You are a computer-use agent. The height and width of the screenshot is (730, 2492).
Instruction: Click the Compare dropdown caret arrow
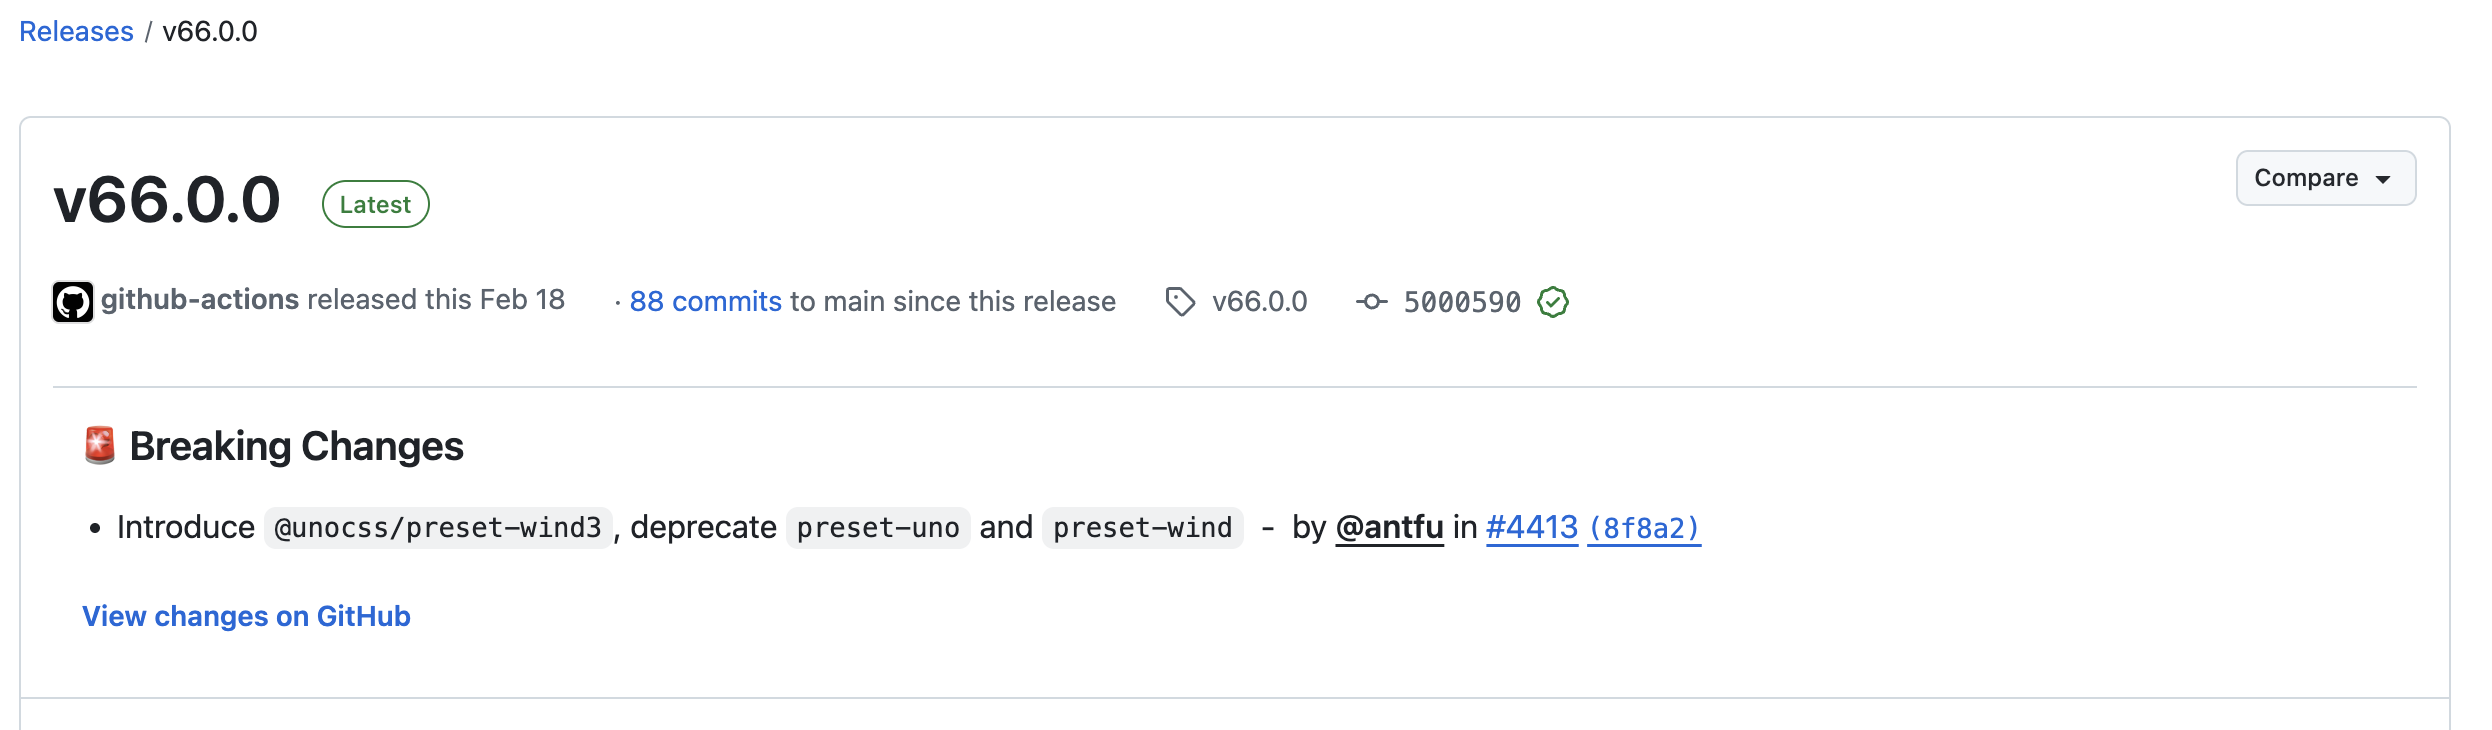2383,180
